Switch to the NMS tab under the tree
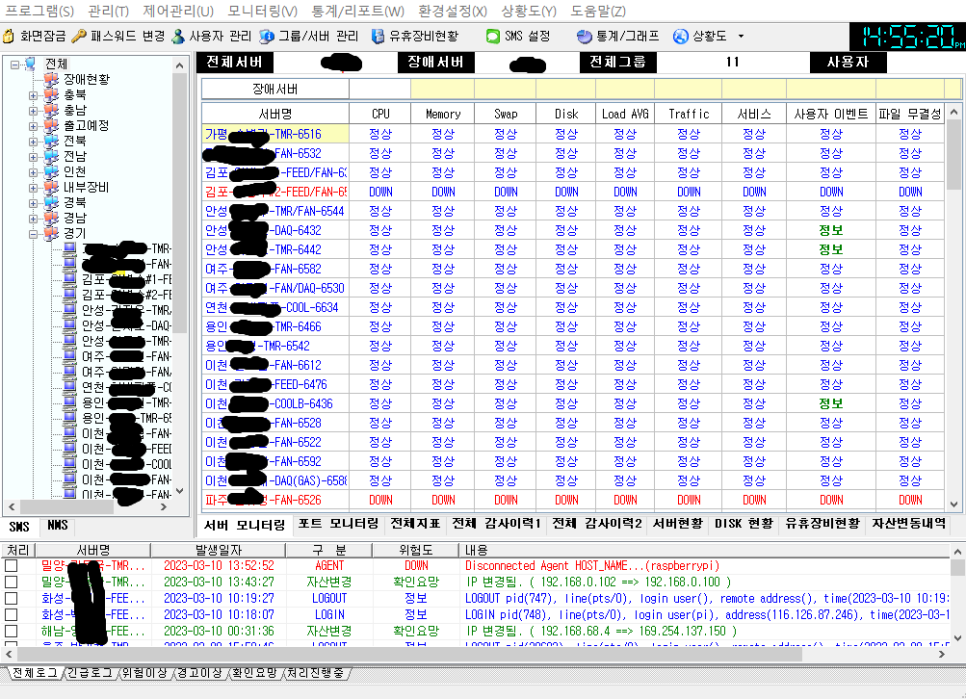This screenshot has width=966, height=699. click(57, 525)
